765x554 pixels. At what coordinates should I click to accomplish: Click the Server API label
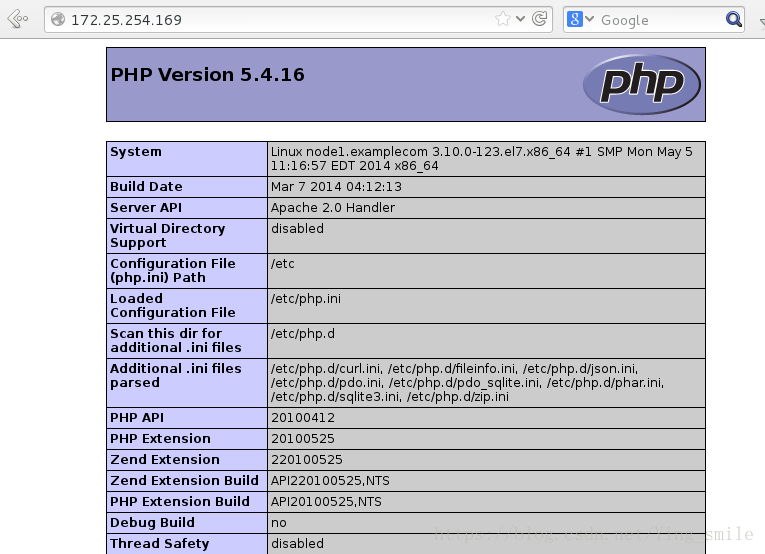point(146,208)
